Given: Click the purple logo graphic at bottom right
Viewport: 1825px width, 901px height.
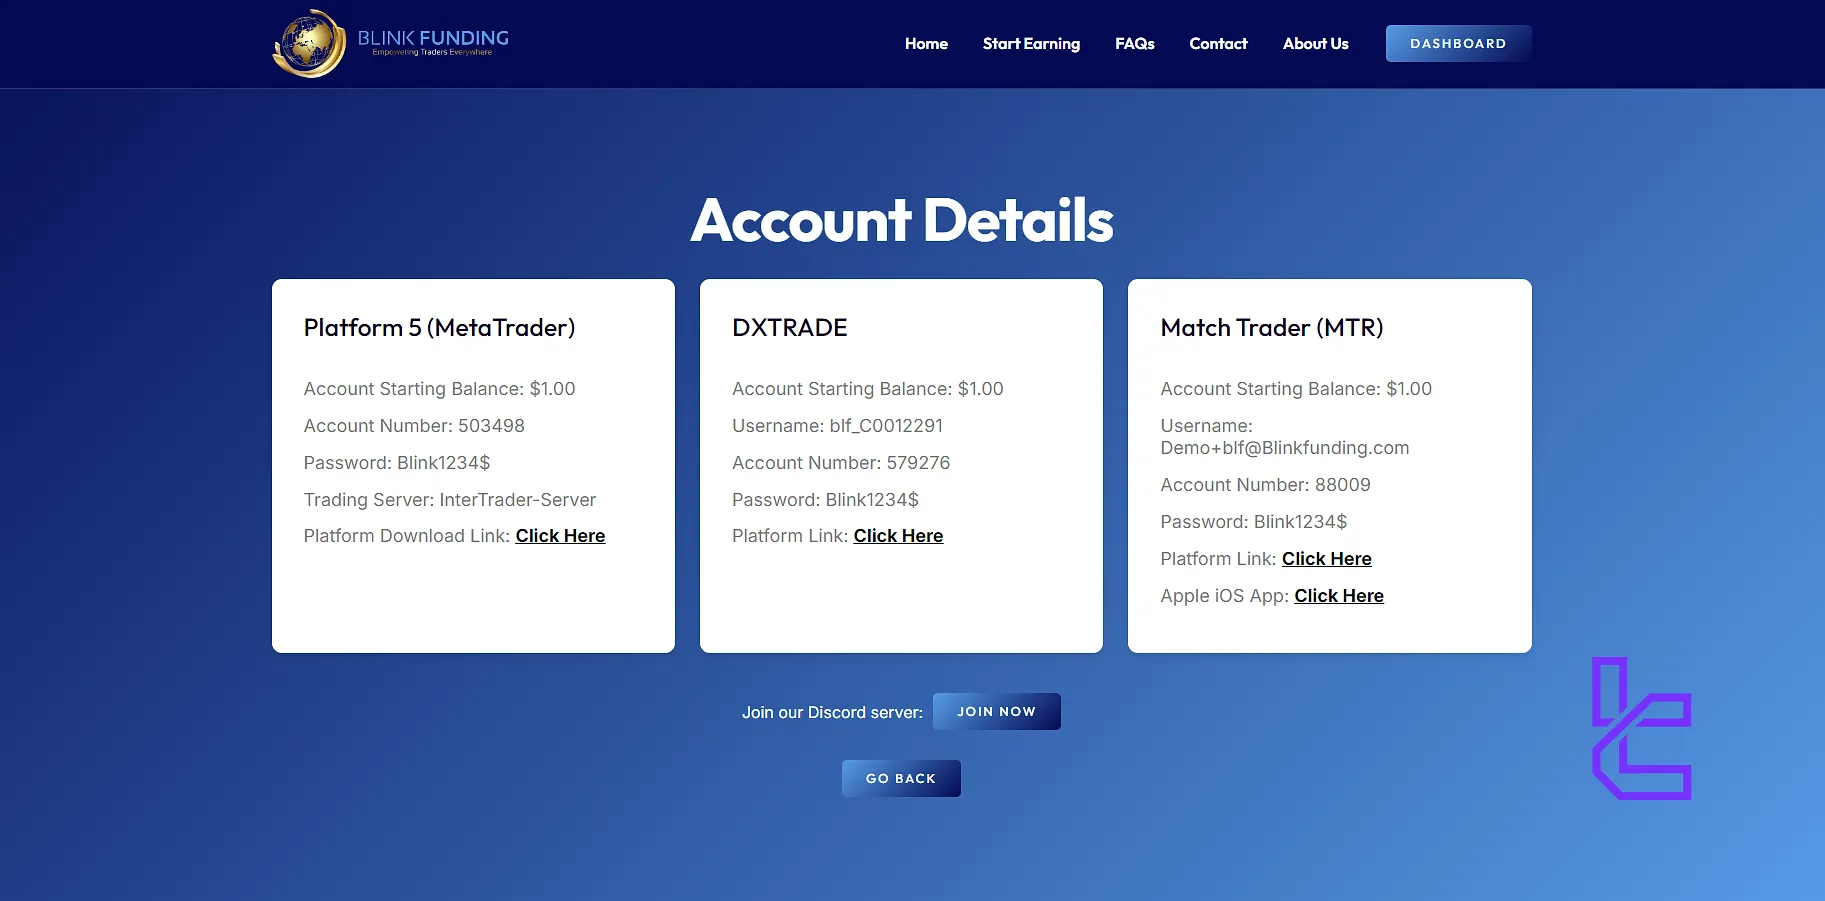Looking at the screenshot, I should point(1641,728).
